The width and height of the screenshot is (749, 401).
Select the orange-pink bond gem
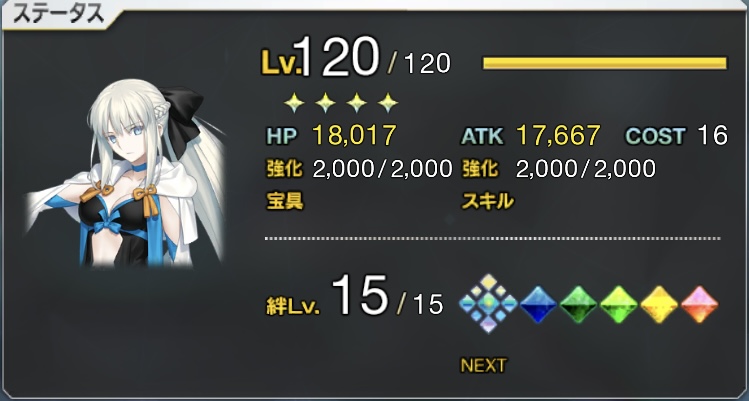(x=699, y=304)
